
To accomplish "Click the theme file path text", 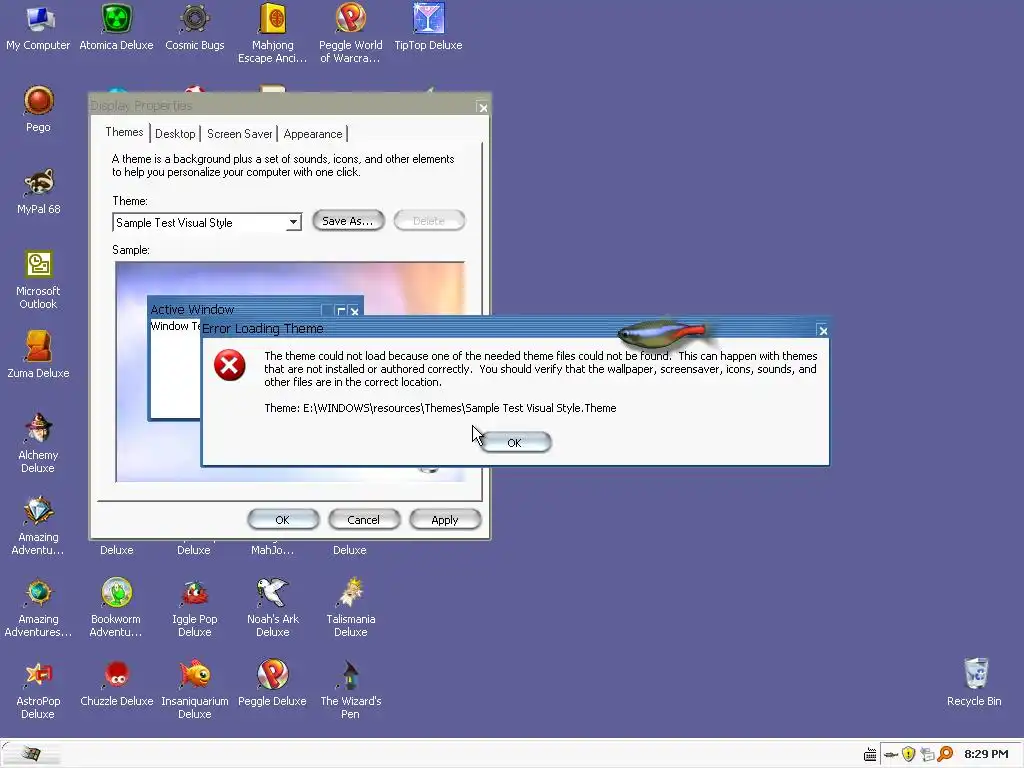I will coord(440,408).
